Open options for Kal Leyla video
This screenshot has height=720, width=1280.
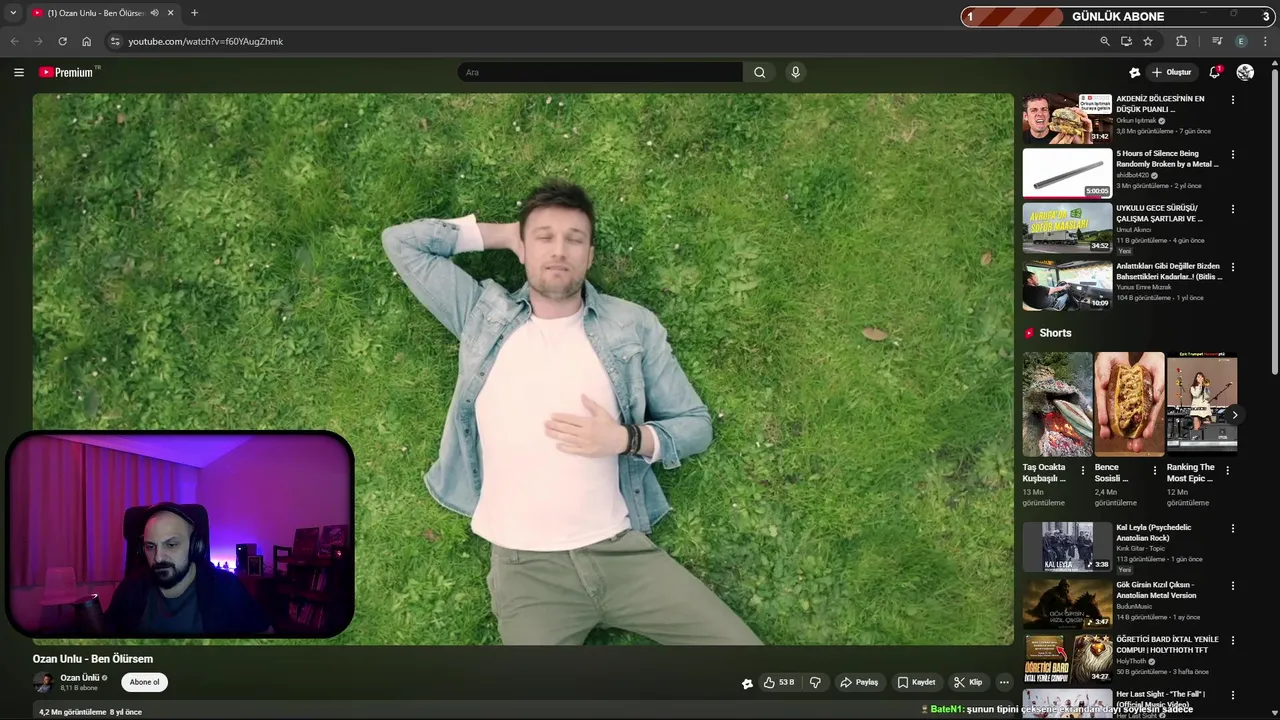1232,528
